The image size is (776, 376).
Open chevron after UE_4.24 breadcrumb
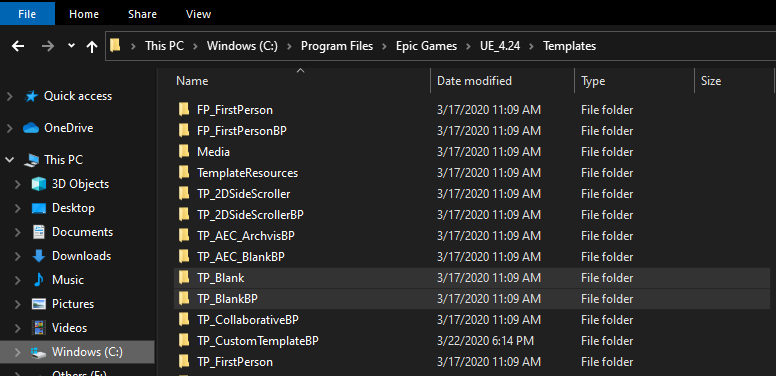coord(532,47)
